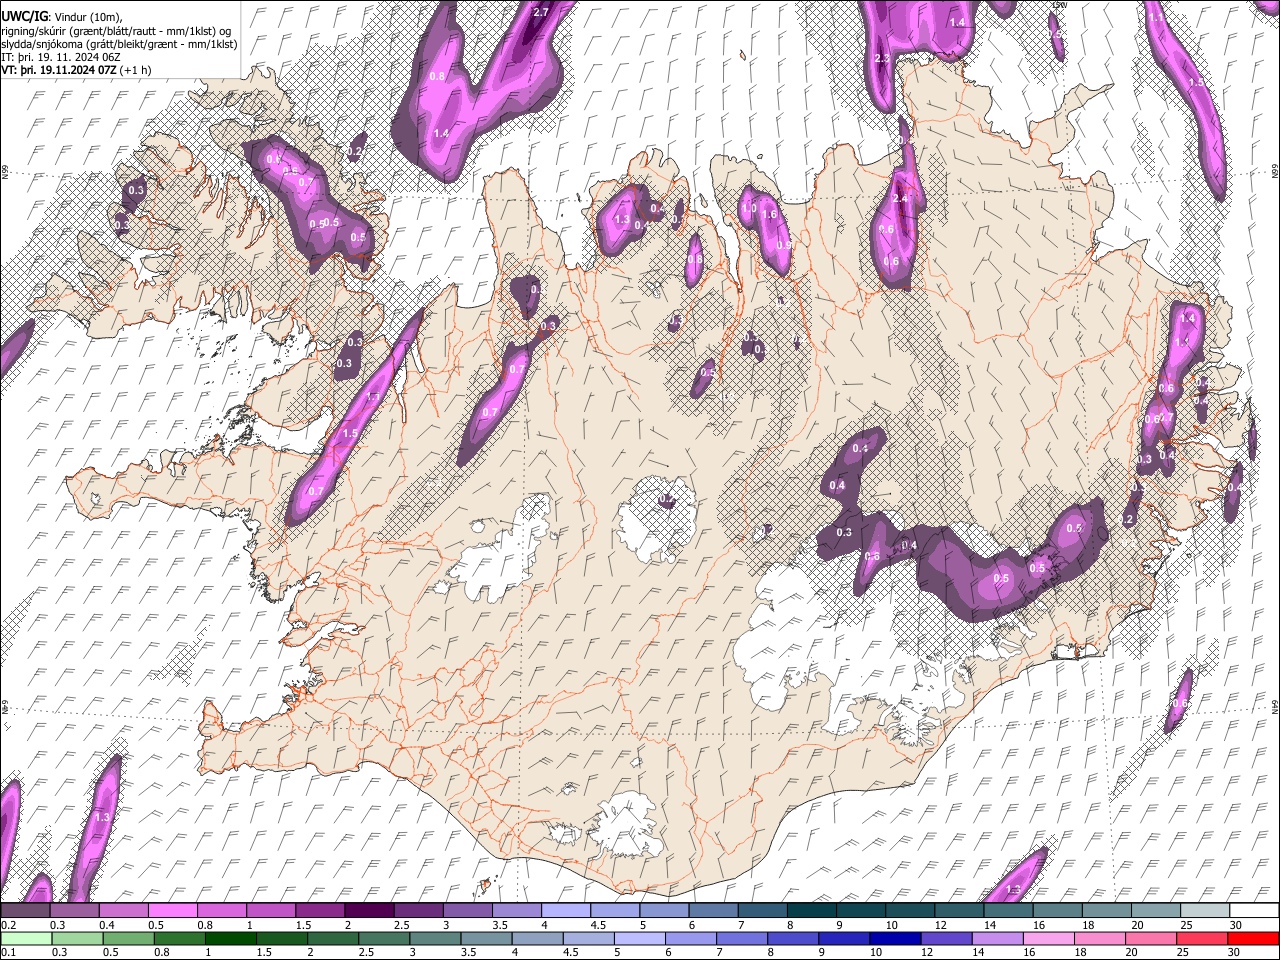This screenshot has width=1280, height=960.
Task: Select the 'slydda/snjókoma' legend description line
Action: [119, 44]
